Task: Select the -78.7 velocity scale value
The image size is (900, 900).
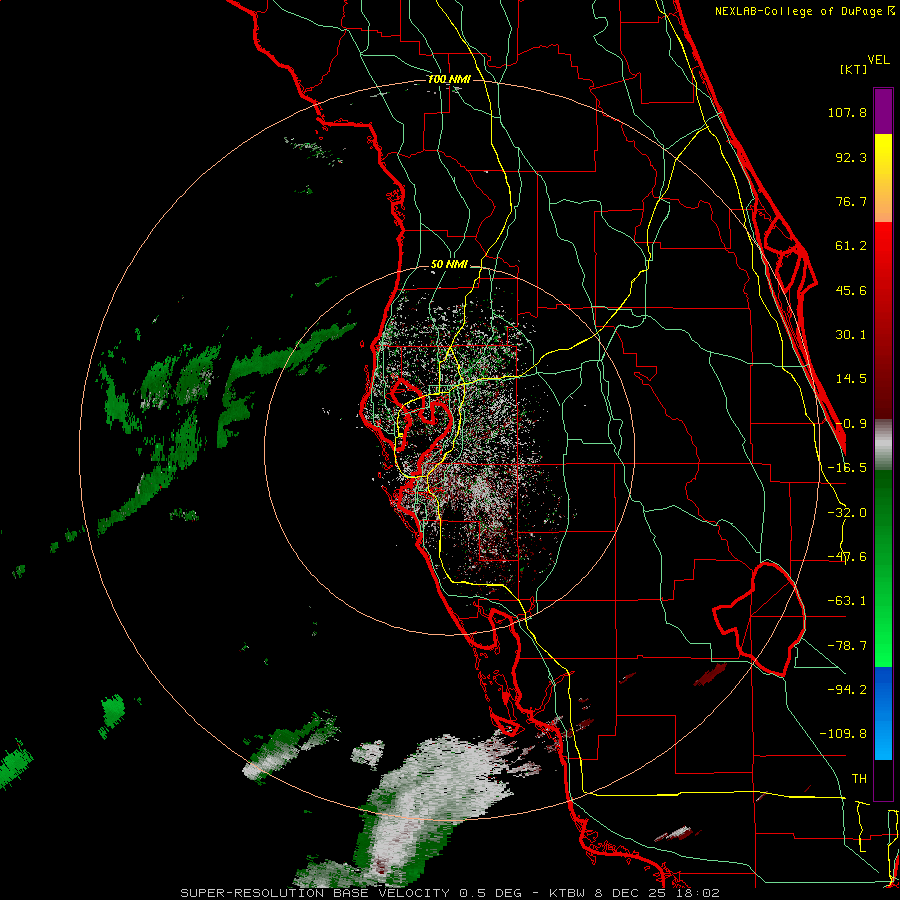Action: [x=847, y=646]
